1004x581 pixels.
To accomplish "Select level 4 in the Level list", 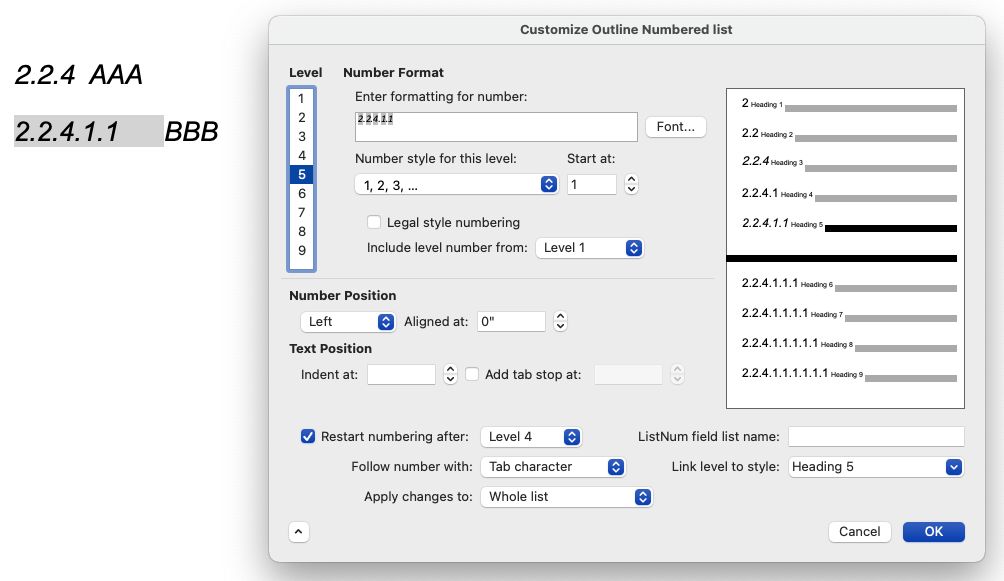I will pos(302,156).
